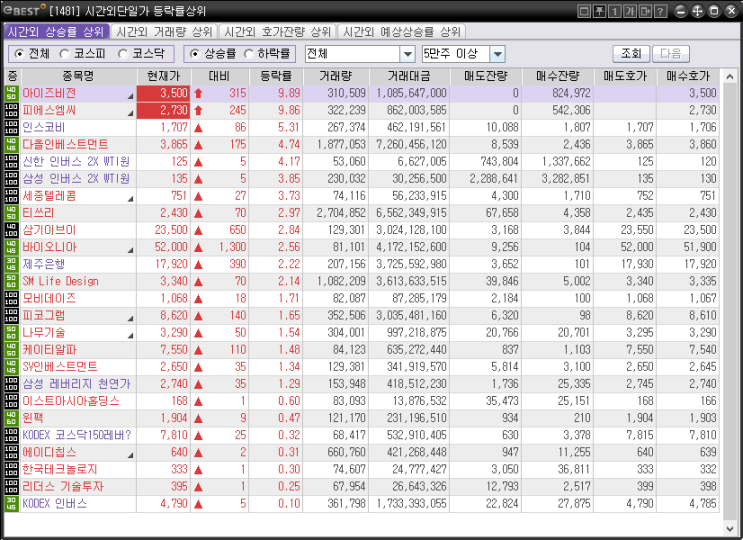The width and height of the screenshot is (743, 540).
Task: Click the eBEST logo in title bar
Action: click(x=25, y=10)
